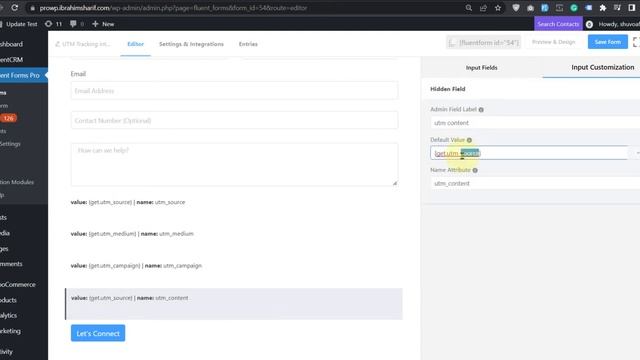Open the media control playlist icon
This screenshot has height=360, width=640.
tap(617, 8)
